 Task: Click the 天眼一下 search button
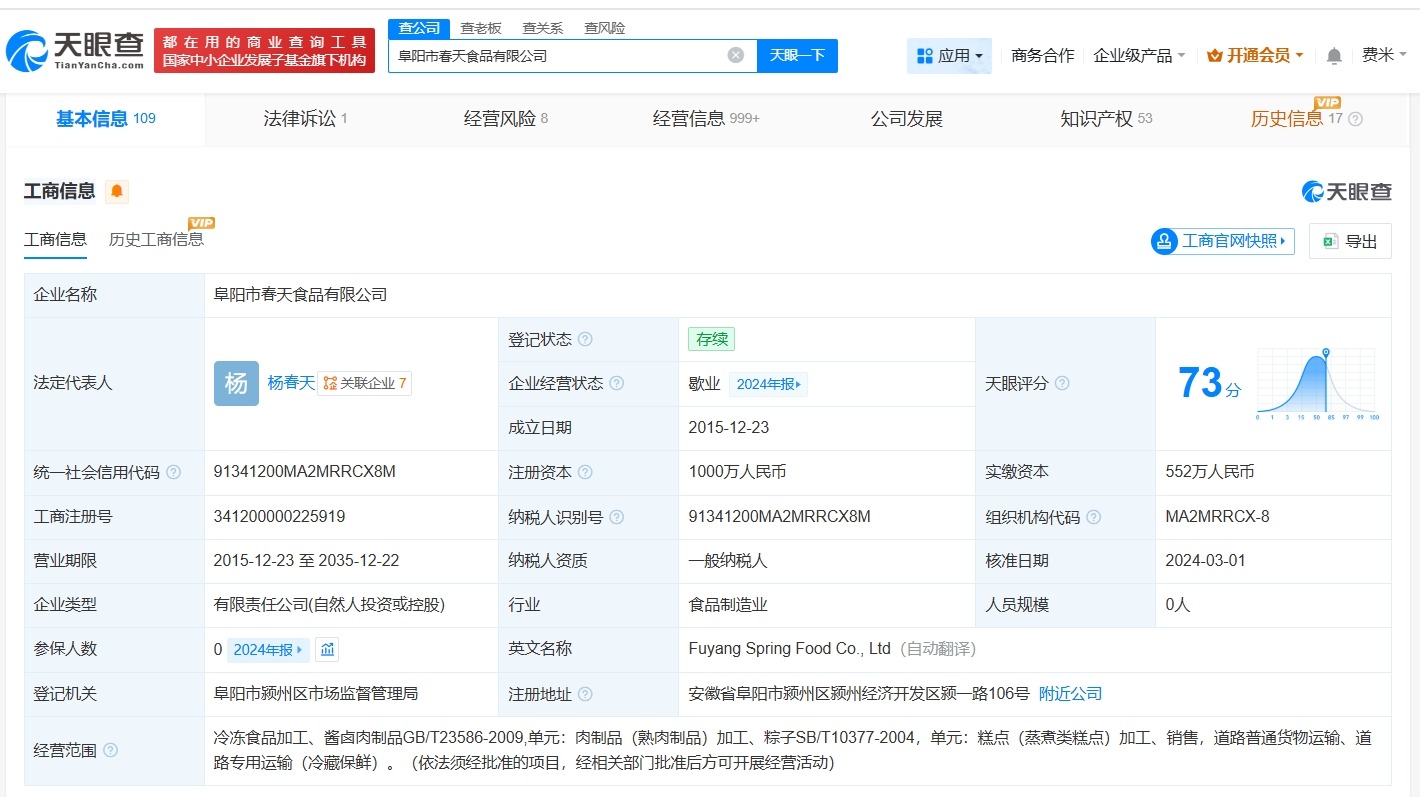[x=798, y=55]
